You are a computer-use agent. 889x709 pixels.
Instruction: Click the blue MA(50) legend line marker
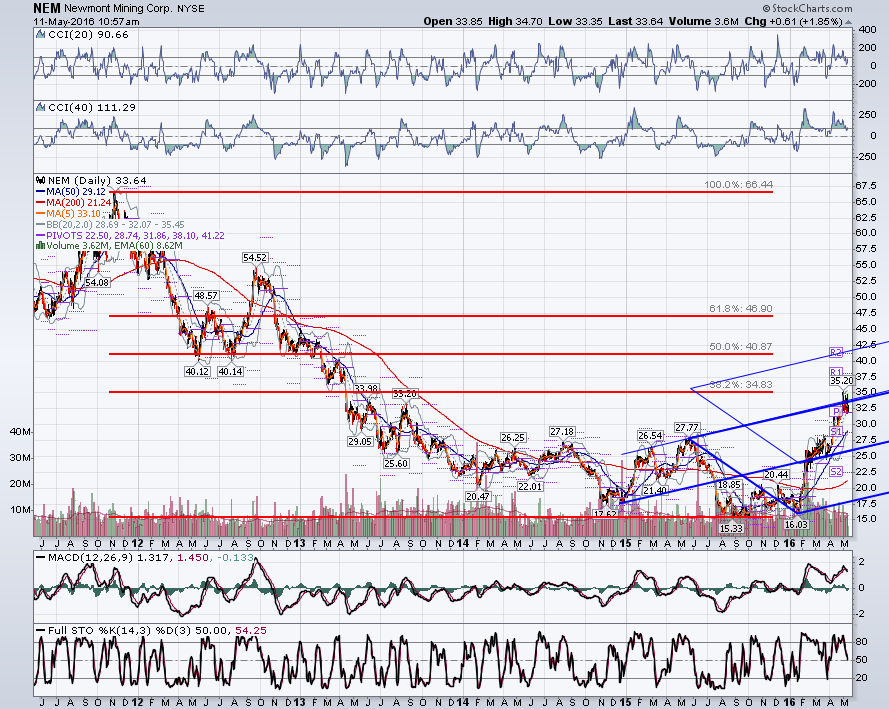pos(40,192)
